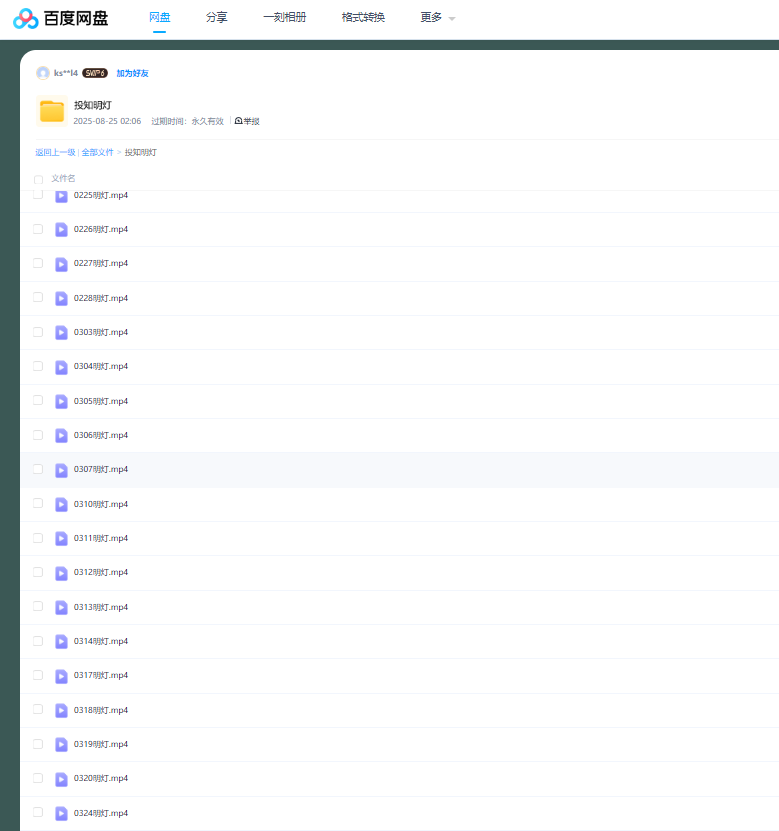Click the video icon for 0303明灯.mp4
Screen dimensions: 779x831
[x=61, y=332]
